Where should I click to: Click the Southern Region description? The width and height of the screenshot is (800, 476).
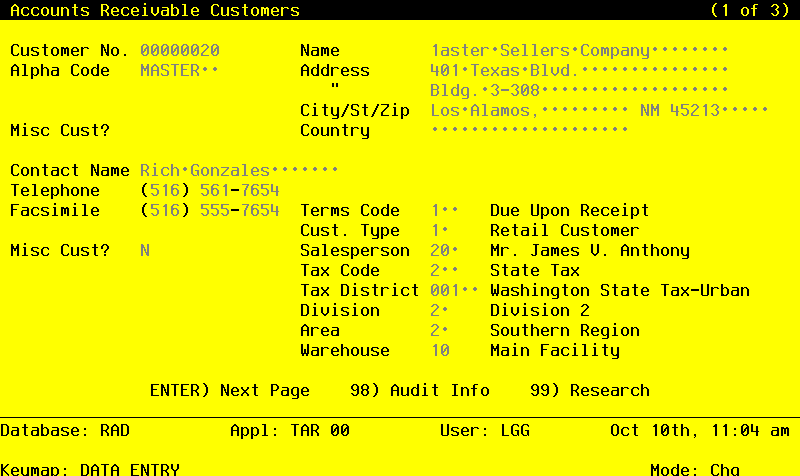(564, 330)
